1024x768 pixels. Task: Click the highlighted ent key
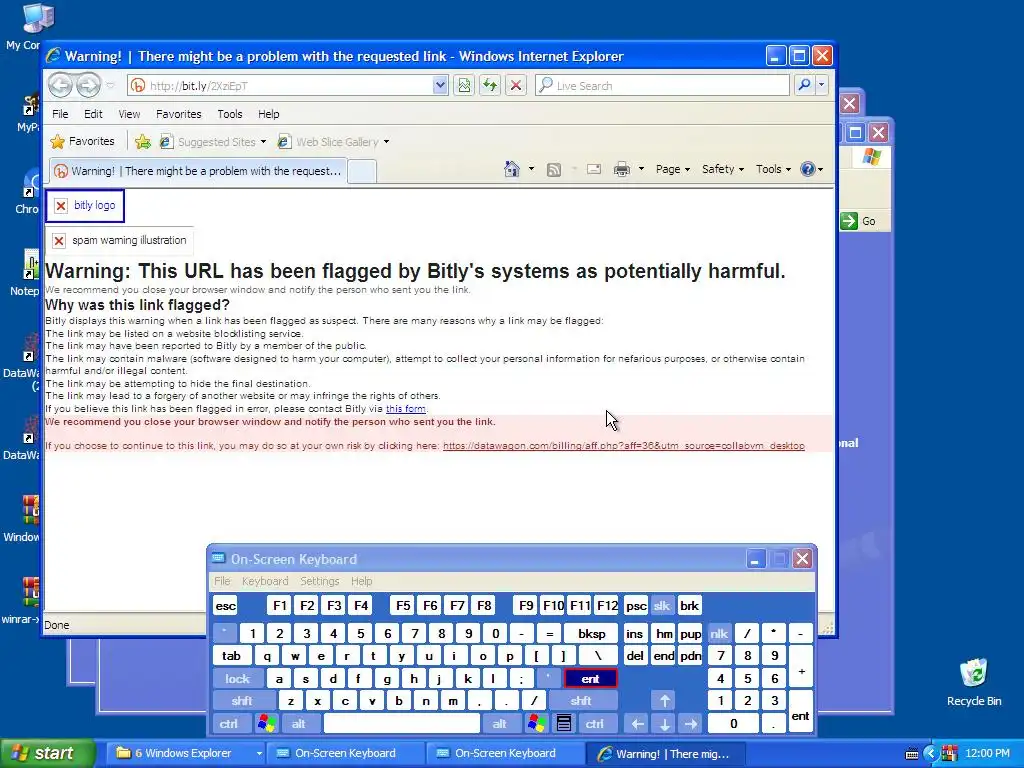click(x=590, y=679)
